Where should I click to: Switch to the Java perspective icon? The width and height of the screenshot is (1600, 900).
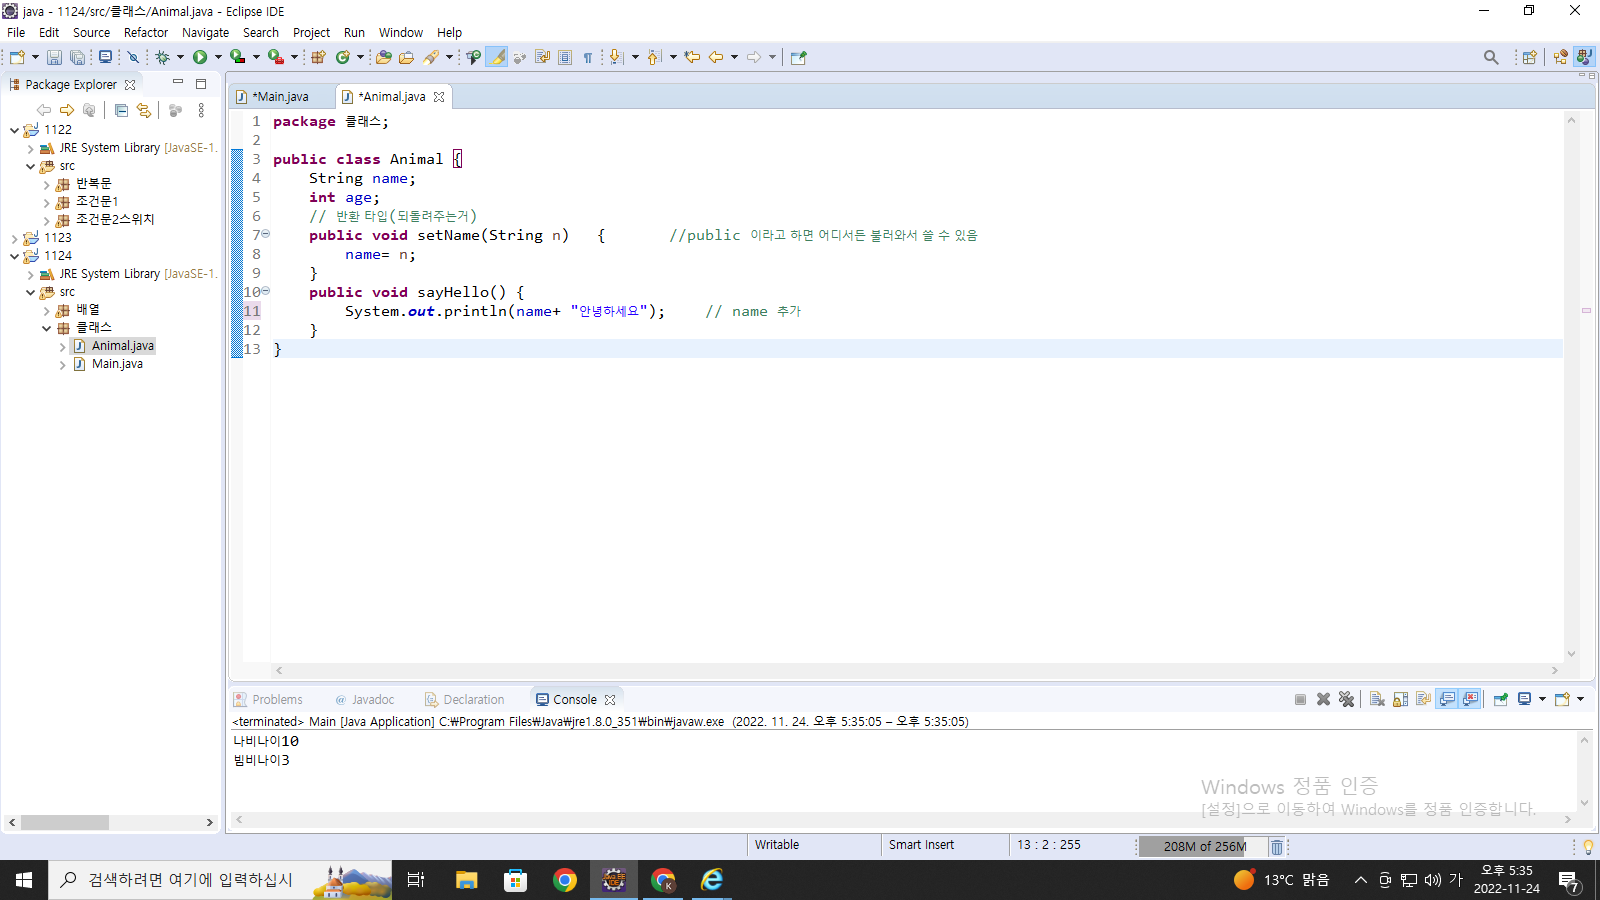[x=1584, y=57]
